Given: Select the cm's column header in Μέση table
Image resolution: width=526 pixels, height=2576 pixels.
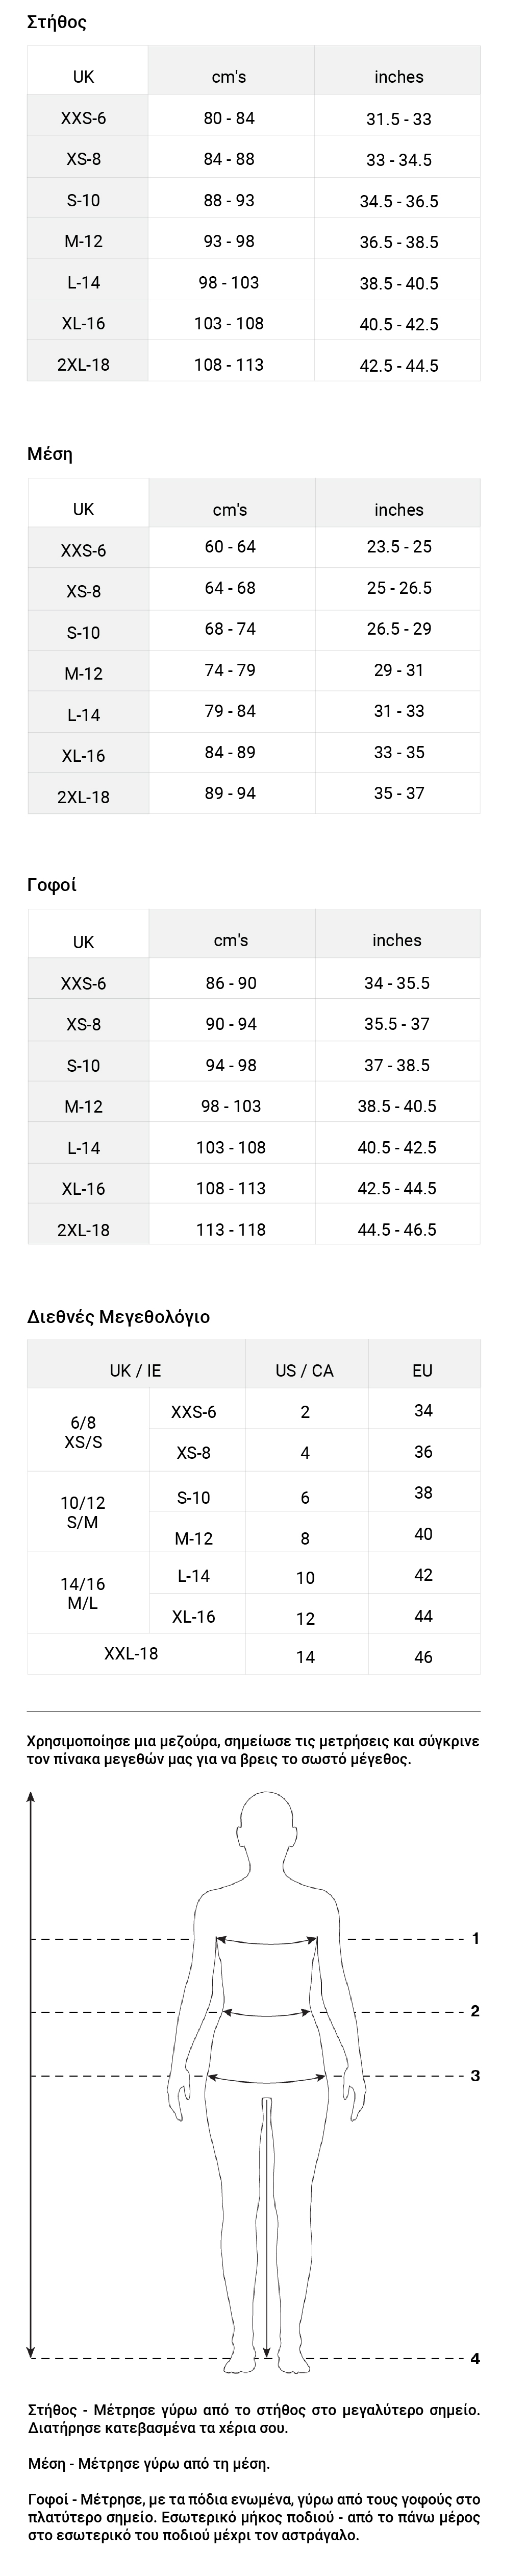Looking at the screenshot, I should 231,509.
